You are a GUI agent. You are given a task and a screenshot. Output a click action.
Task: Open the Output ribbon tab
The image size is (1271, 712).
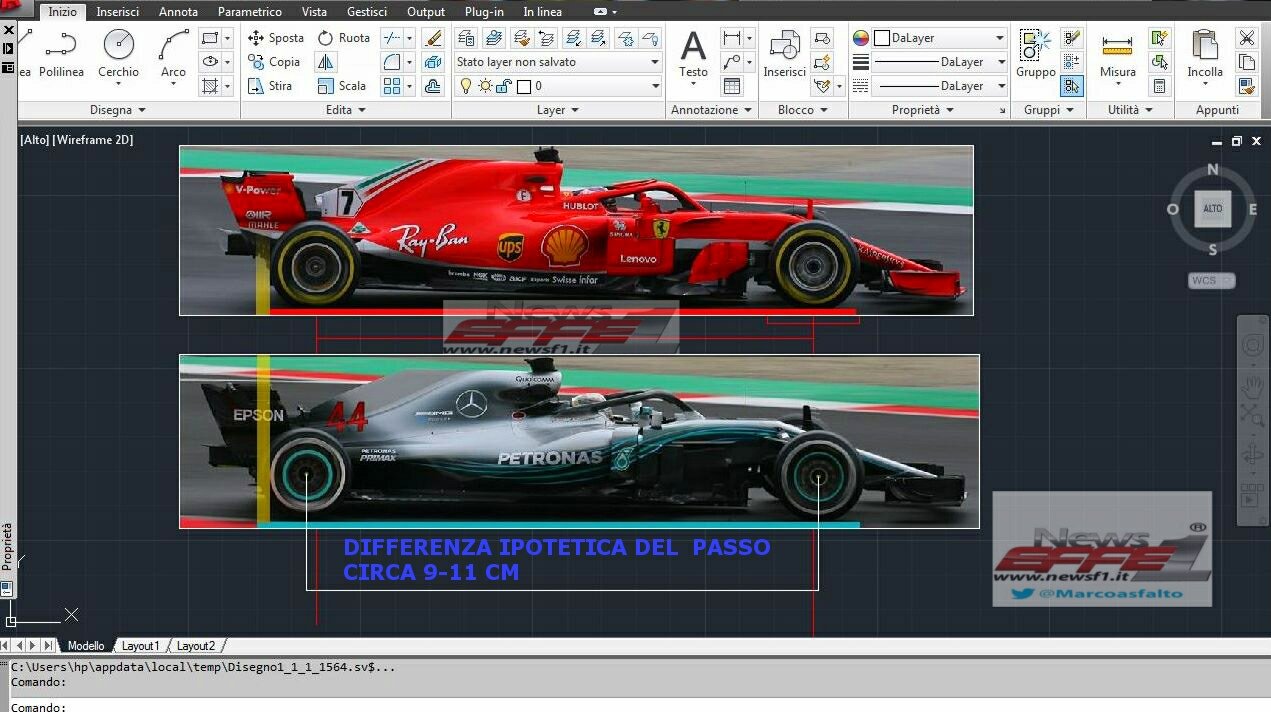[x=426, y=12]
